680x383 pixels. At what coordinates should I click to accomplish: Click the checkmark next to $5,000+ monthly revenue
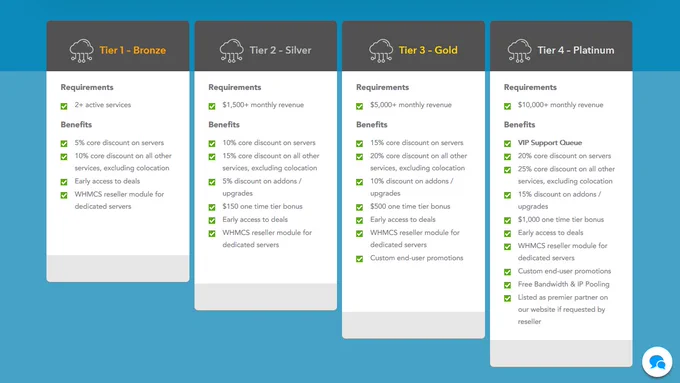pos(360,106)
